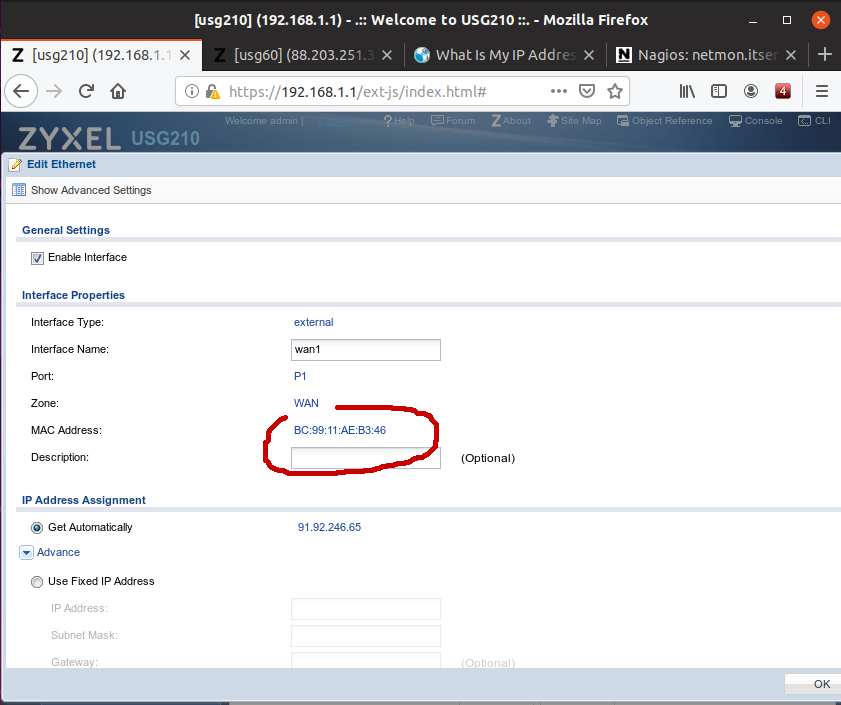Close the Nagios tab
Image resolution: width=841 pixels, height=705 pixels.
point(791,55)
